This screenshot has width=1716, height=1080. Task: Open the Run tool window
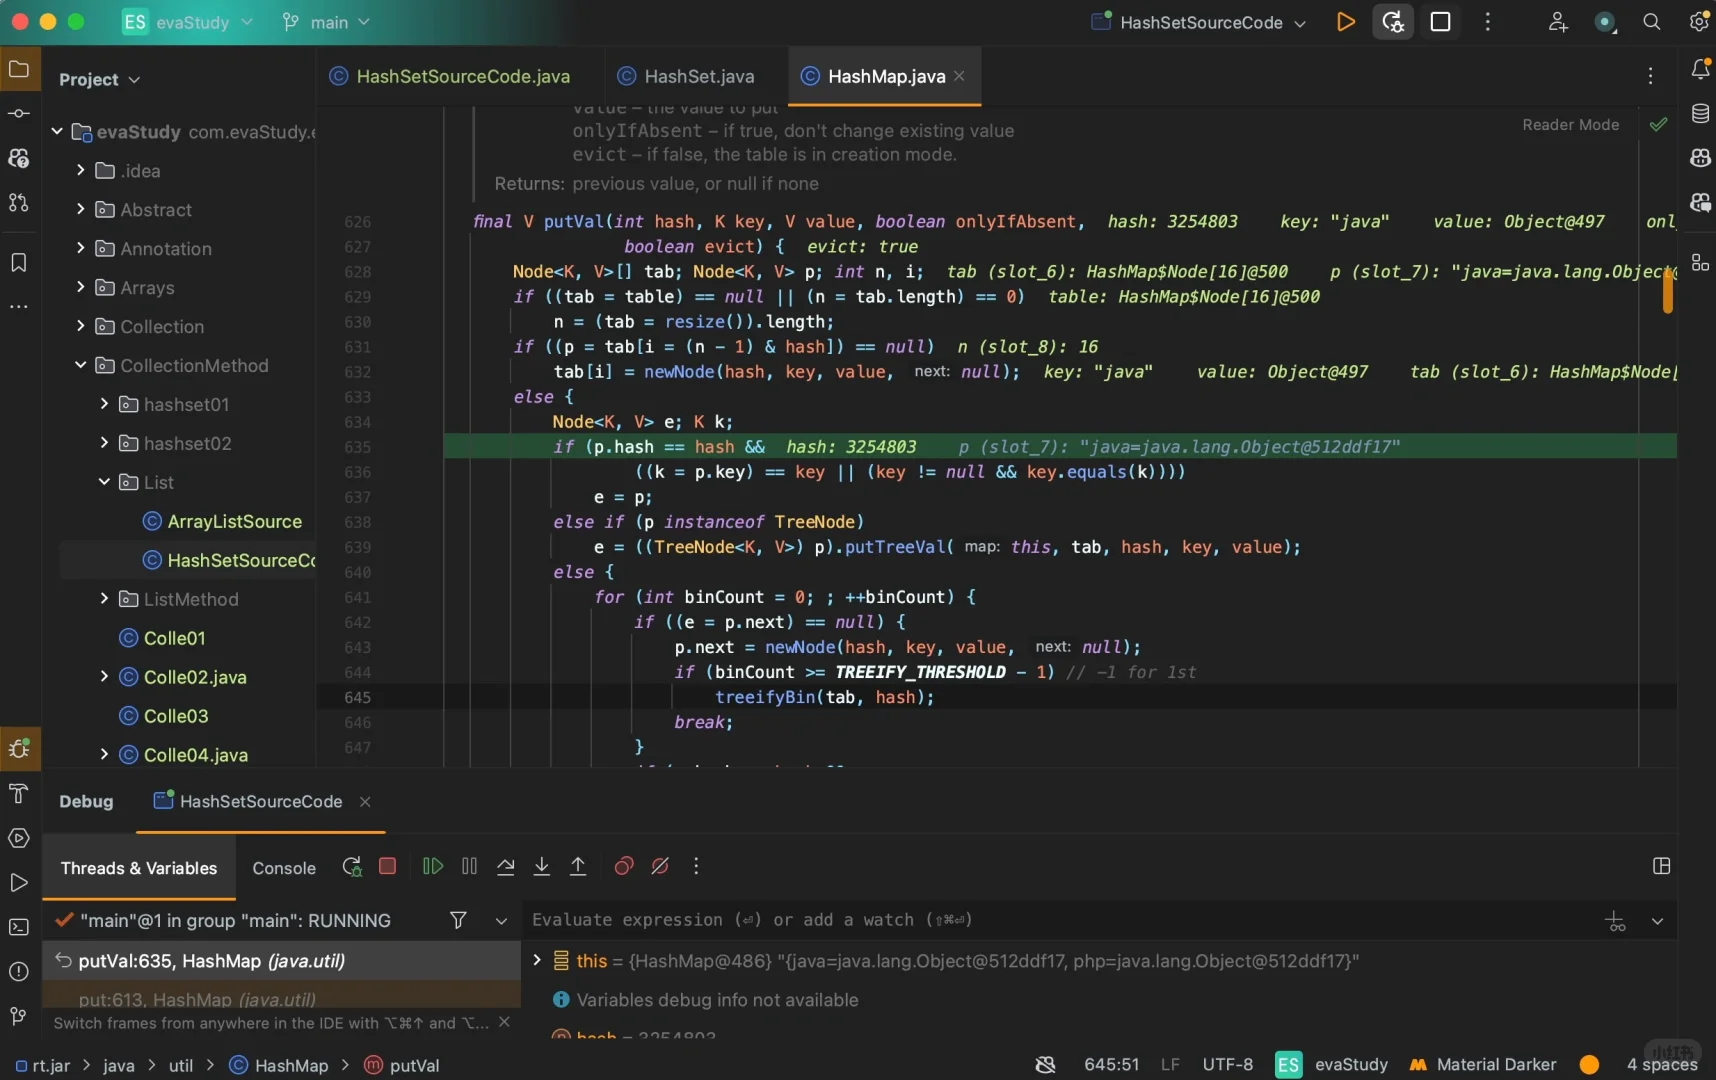click(19, 882)
